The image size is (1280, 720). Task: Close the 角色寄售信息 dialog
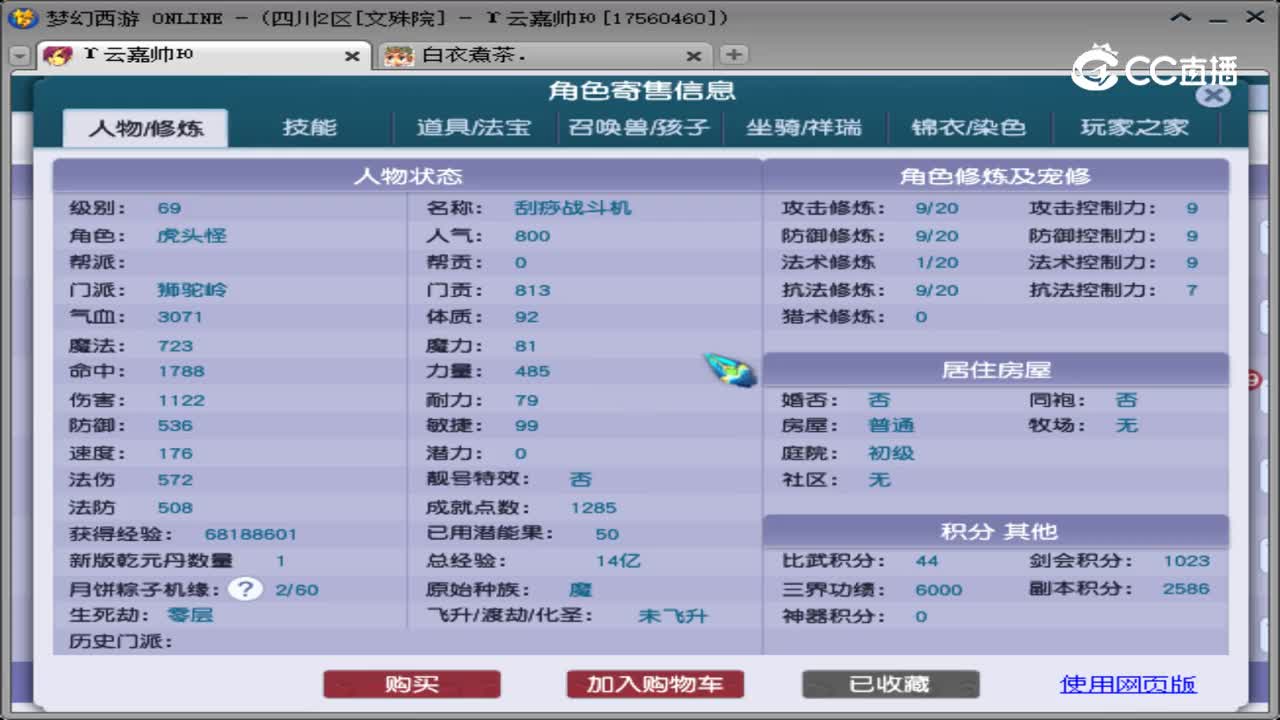tap(1213, 95)
